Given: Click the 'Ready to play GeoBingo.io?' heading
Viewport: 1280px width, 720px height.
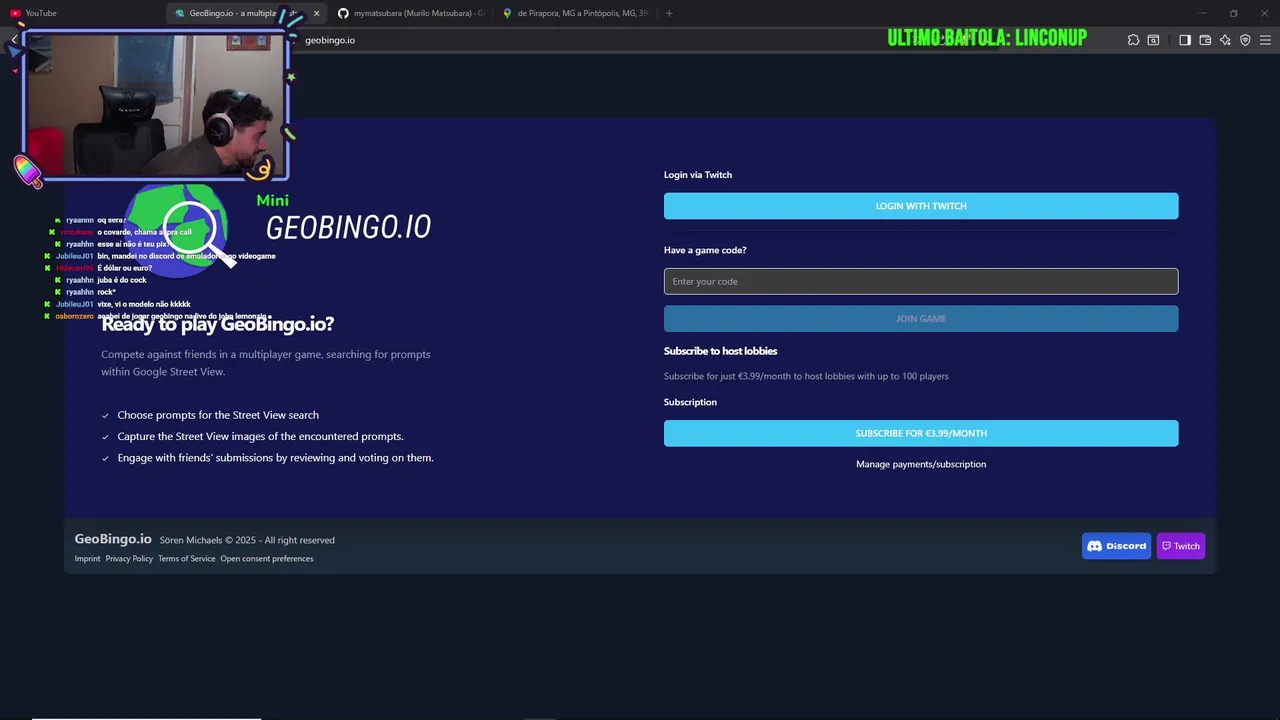Looking at the screenshot, I should click(x=218, y=324).
